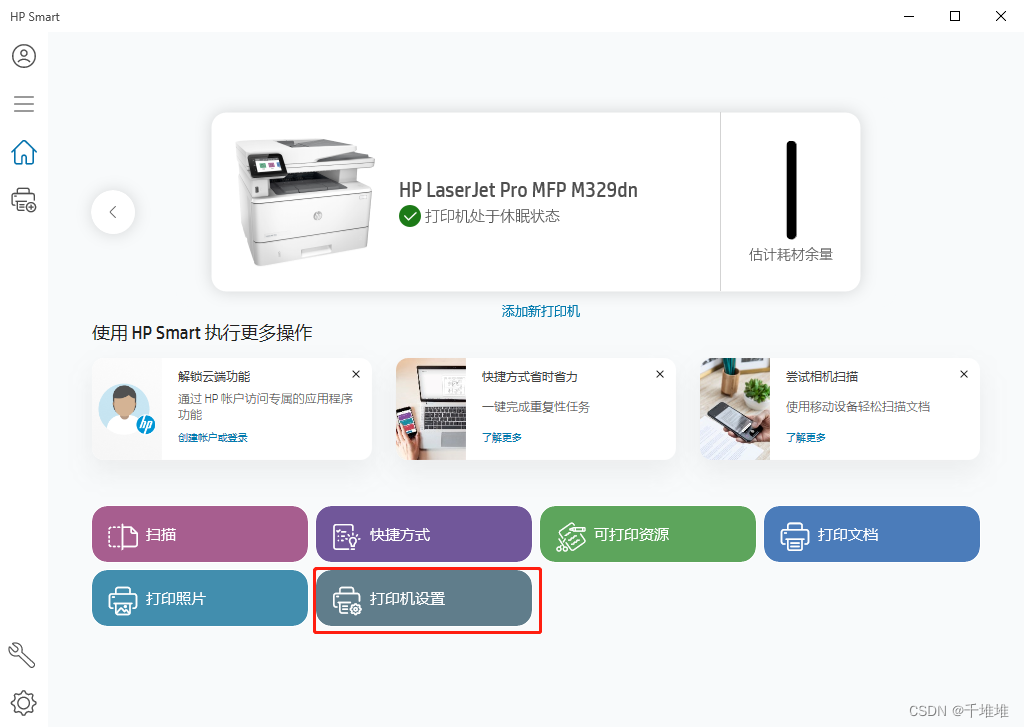Open the black toner level bar
The image size is (1024, 727).
coord(792,190)
